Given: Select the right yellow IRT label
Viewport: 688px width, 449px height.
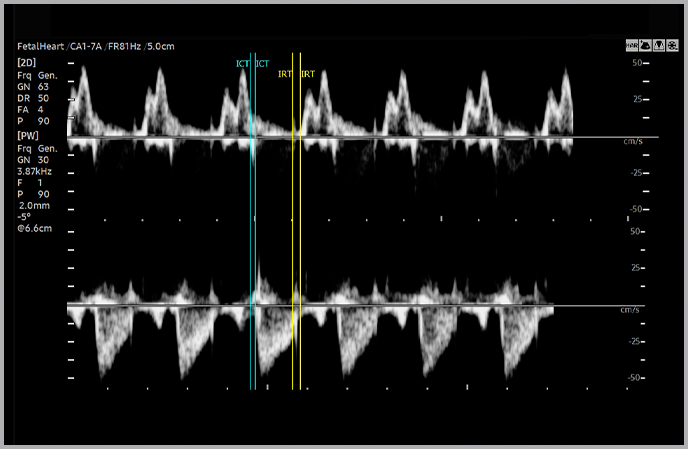Looking at the screenshot, I should pyautogui.click(x=308, y=74).
